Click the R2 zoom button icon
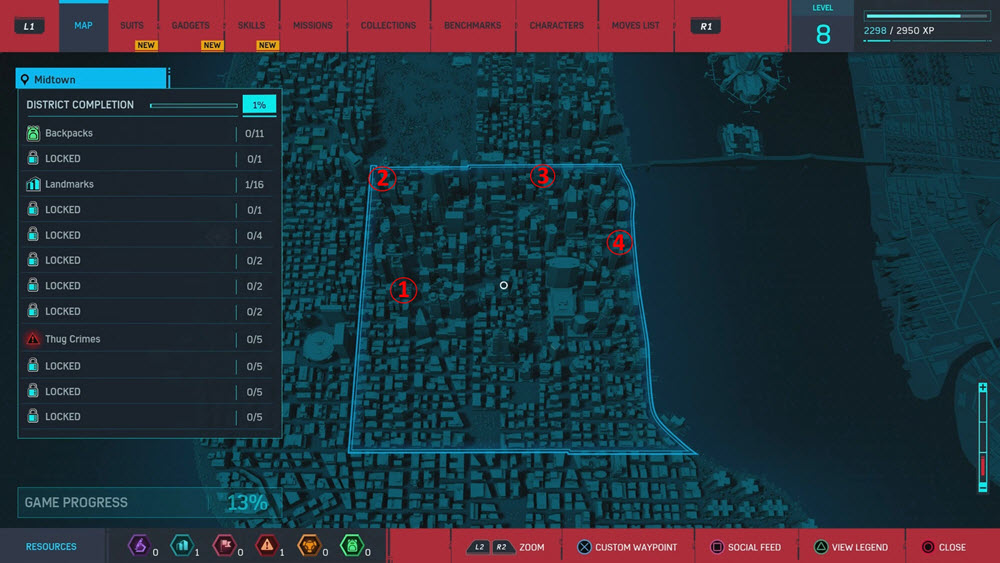 tap(503, 547)
